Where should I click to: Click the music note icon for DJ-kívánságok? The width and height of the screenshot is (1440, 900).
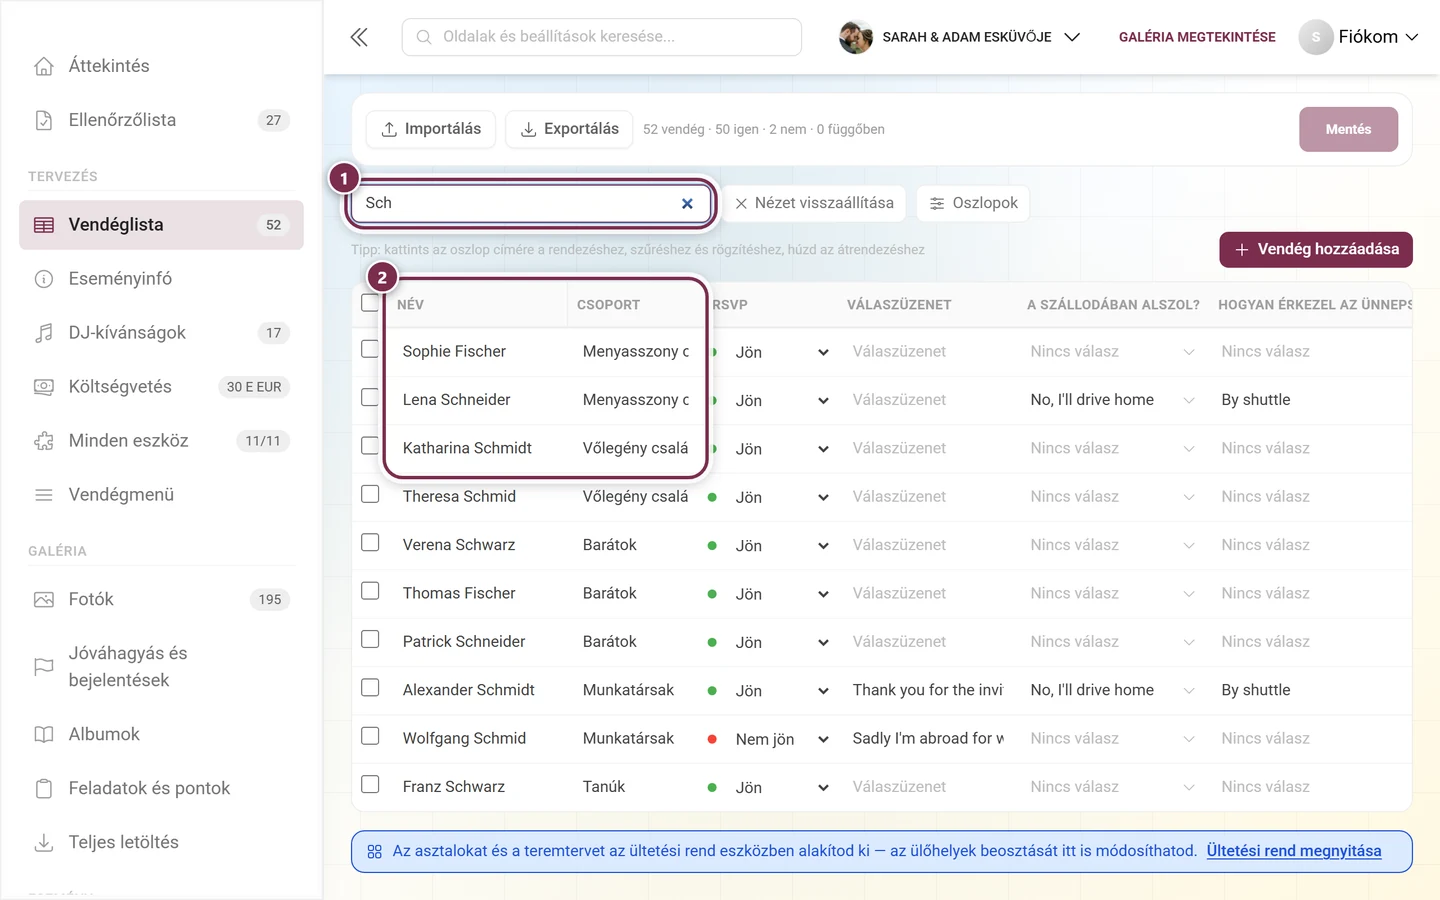[x=44, y=333]
